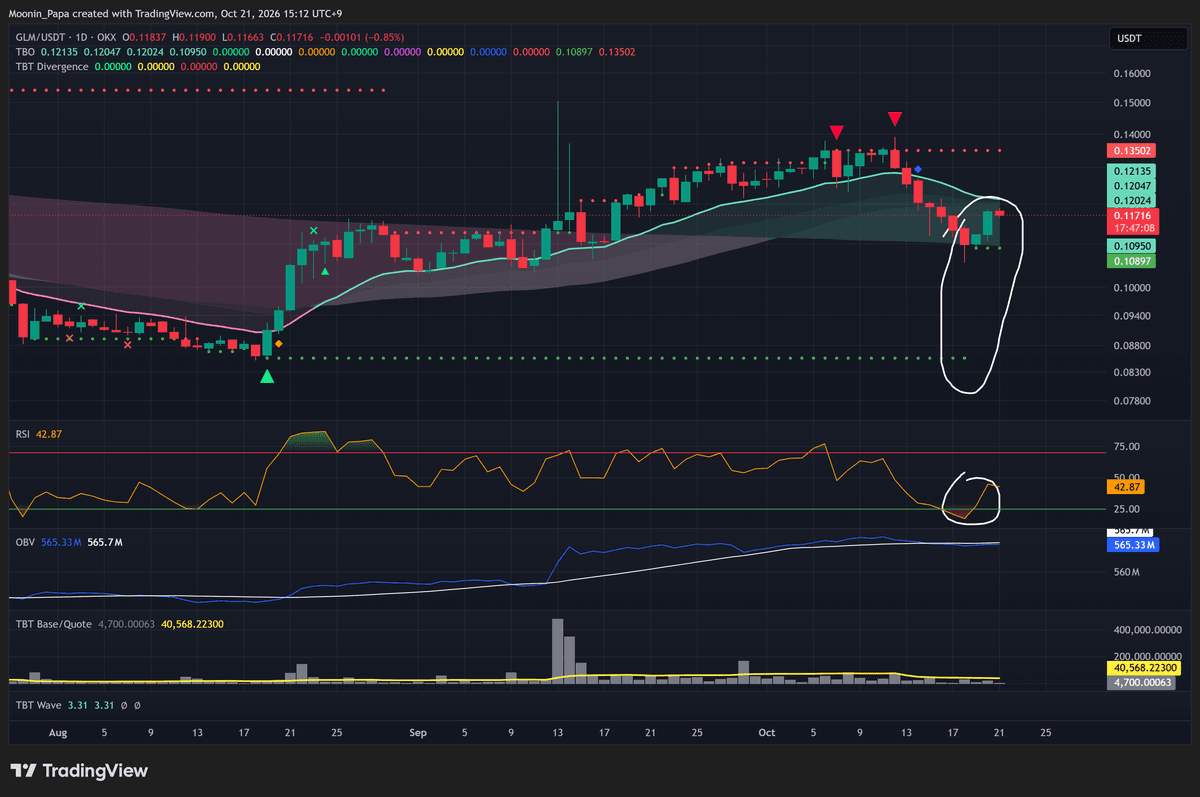
Task: Click the second red down-triangle sell marker
Action: [x=895, y=119]
